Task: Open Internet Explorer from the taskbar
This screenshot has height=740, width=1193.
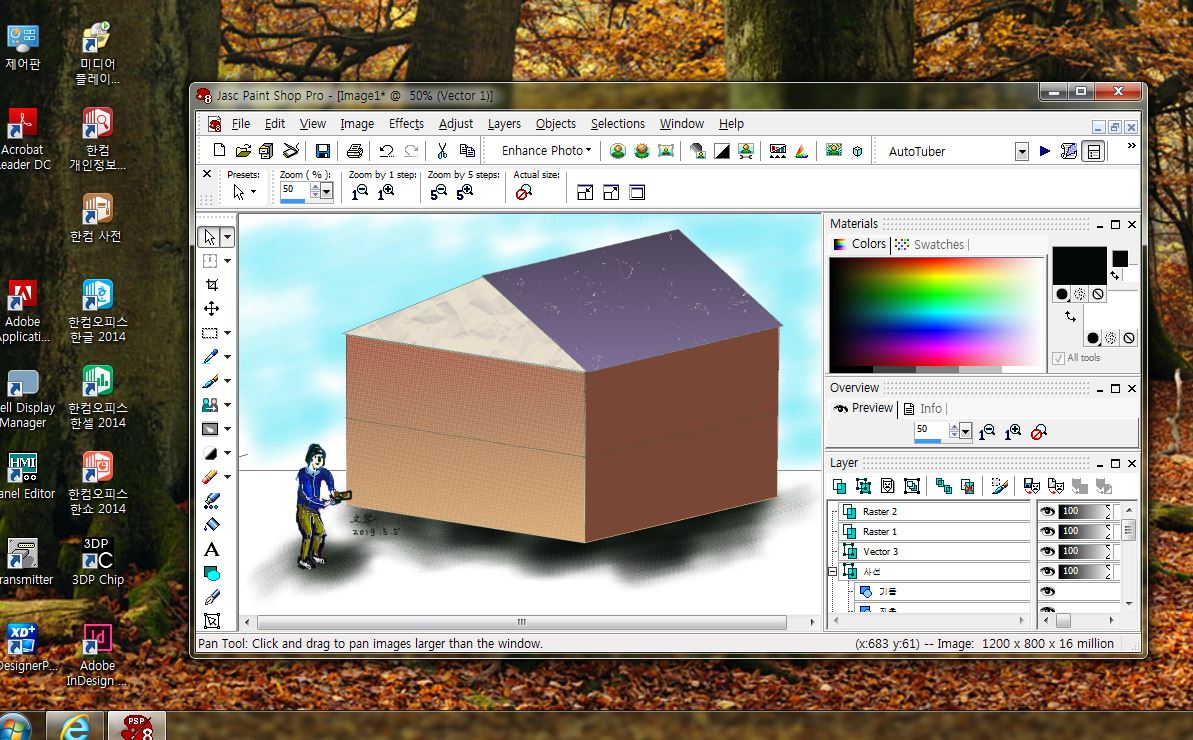Action: coord(75,726)
